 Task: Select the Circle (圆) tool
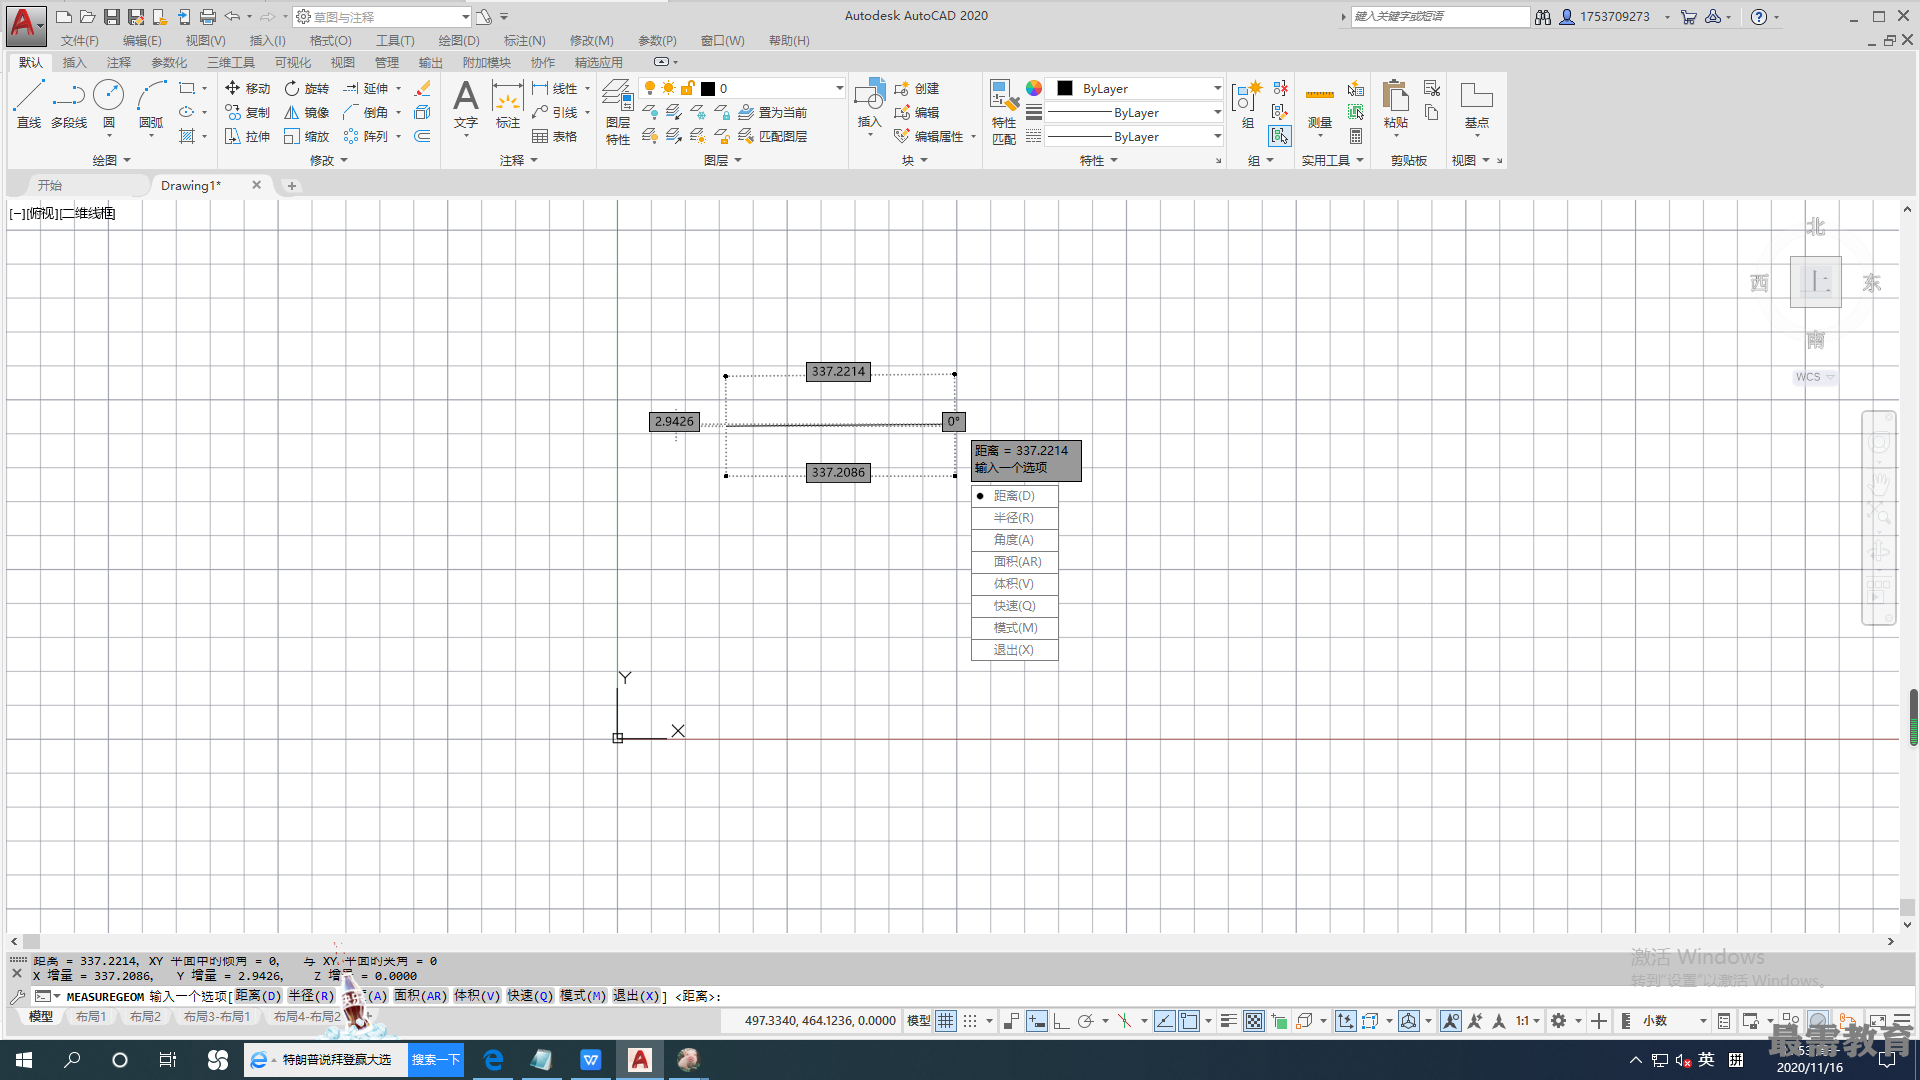point(108,104)
